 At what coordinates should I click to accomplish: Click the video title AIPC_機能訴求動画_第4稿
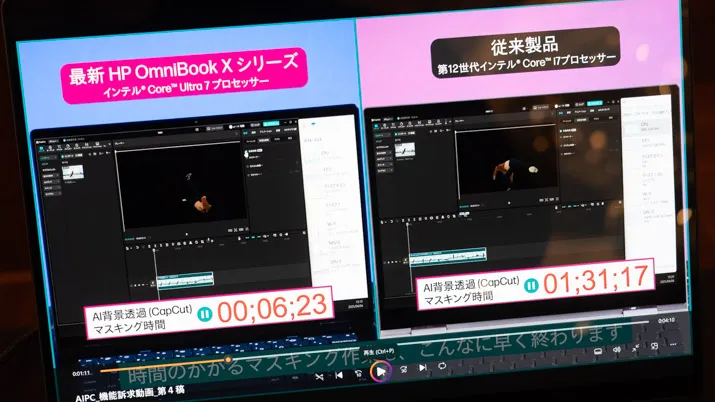(x=130, y=394)
